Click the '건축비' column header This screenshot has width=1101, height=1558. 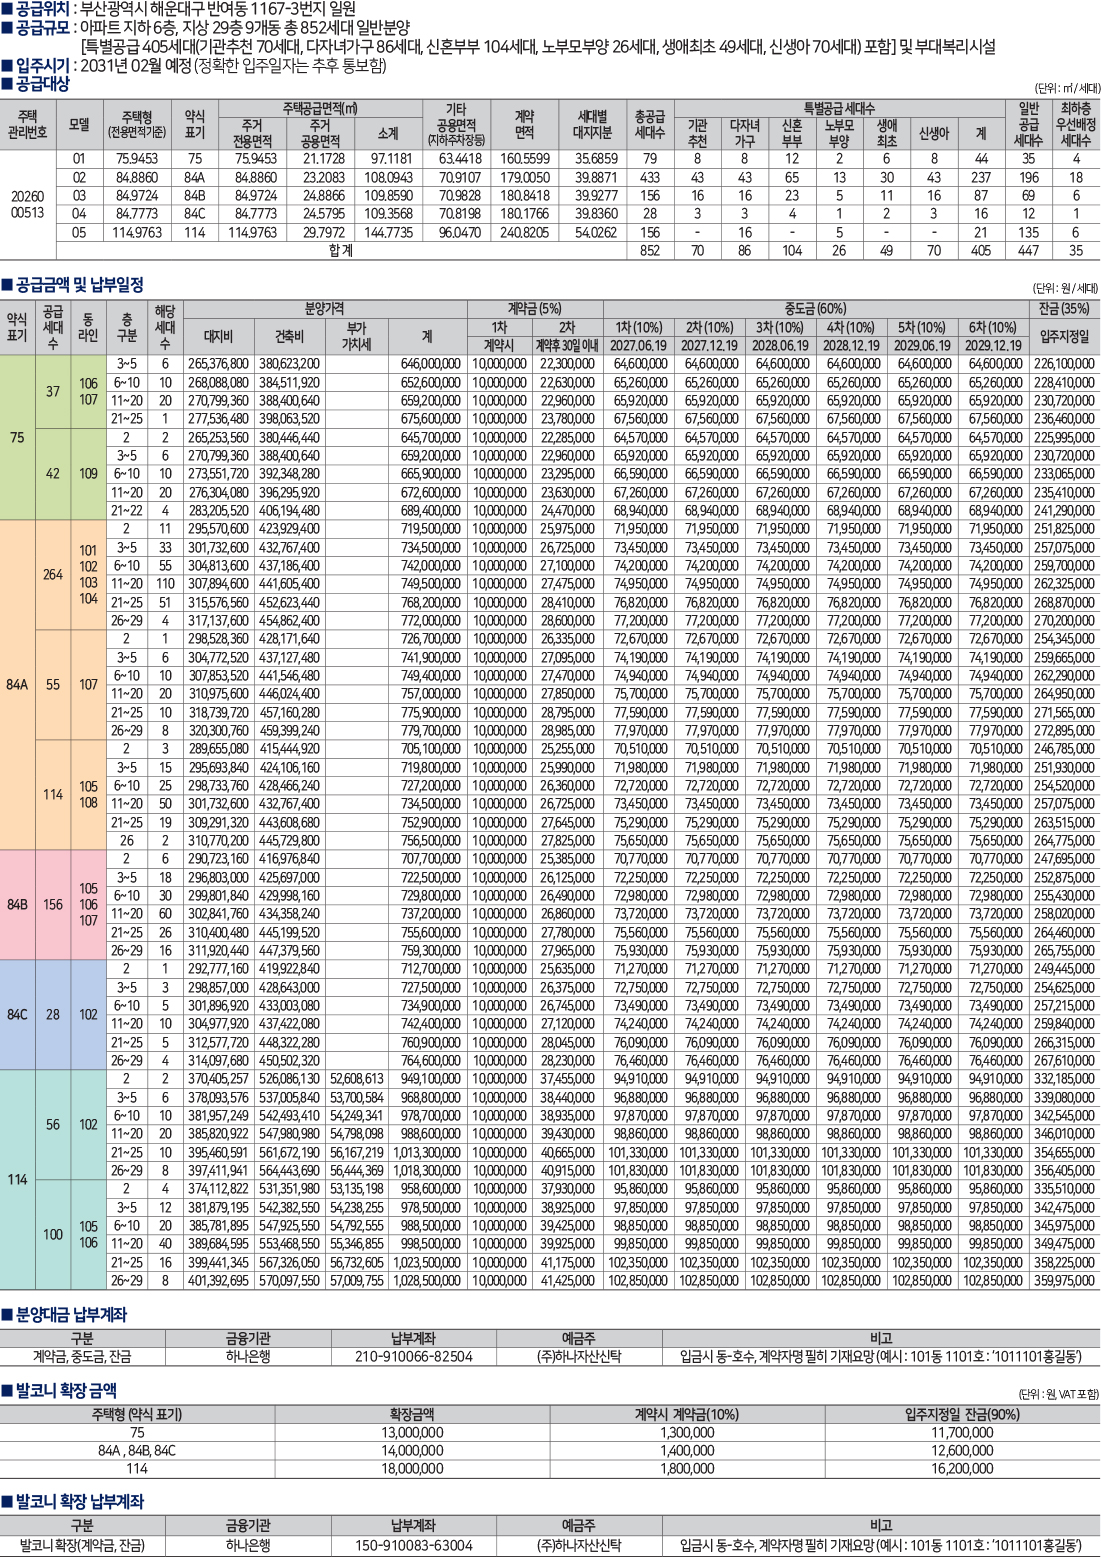(x=289, y=337)
